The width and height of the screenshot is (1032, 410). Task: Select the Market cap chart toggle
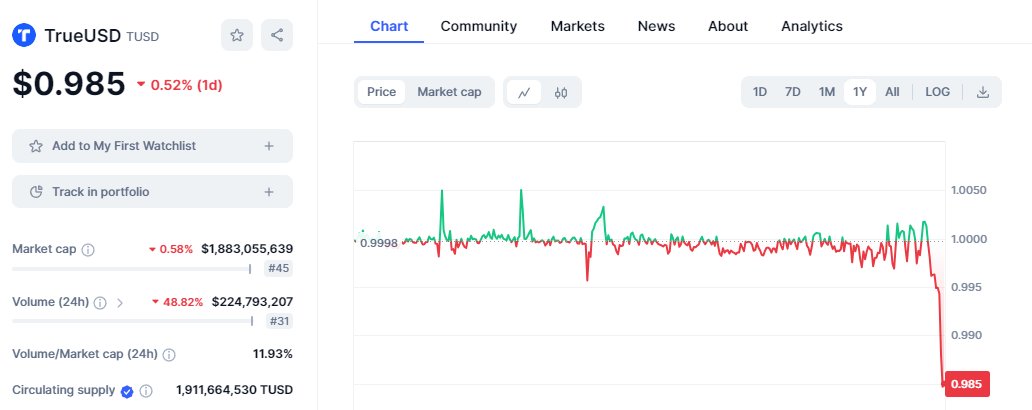coord(450,92)
